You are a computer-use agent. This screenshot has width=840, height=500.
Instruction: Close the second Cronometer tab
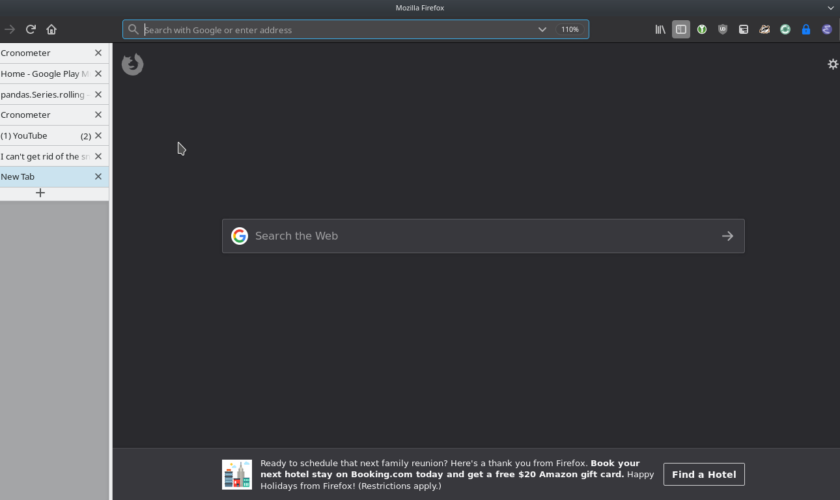click(98, 115)
